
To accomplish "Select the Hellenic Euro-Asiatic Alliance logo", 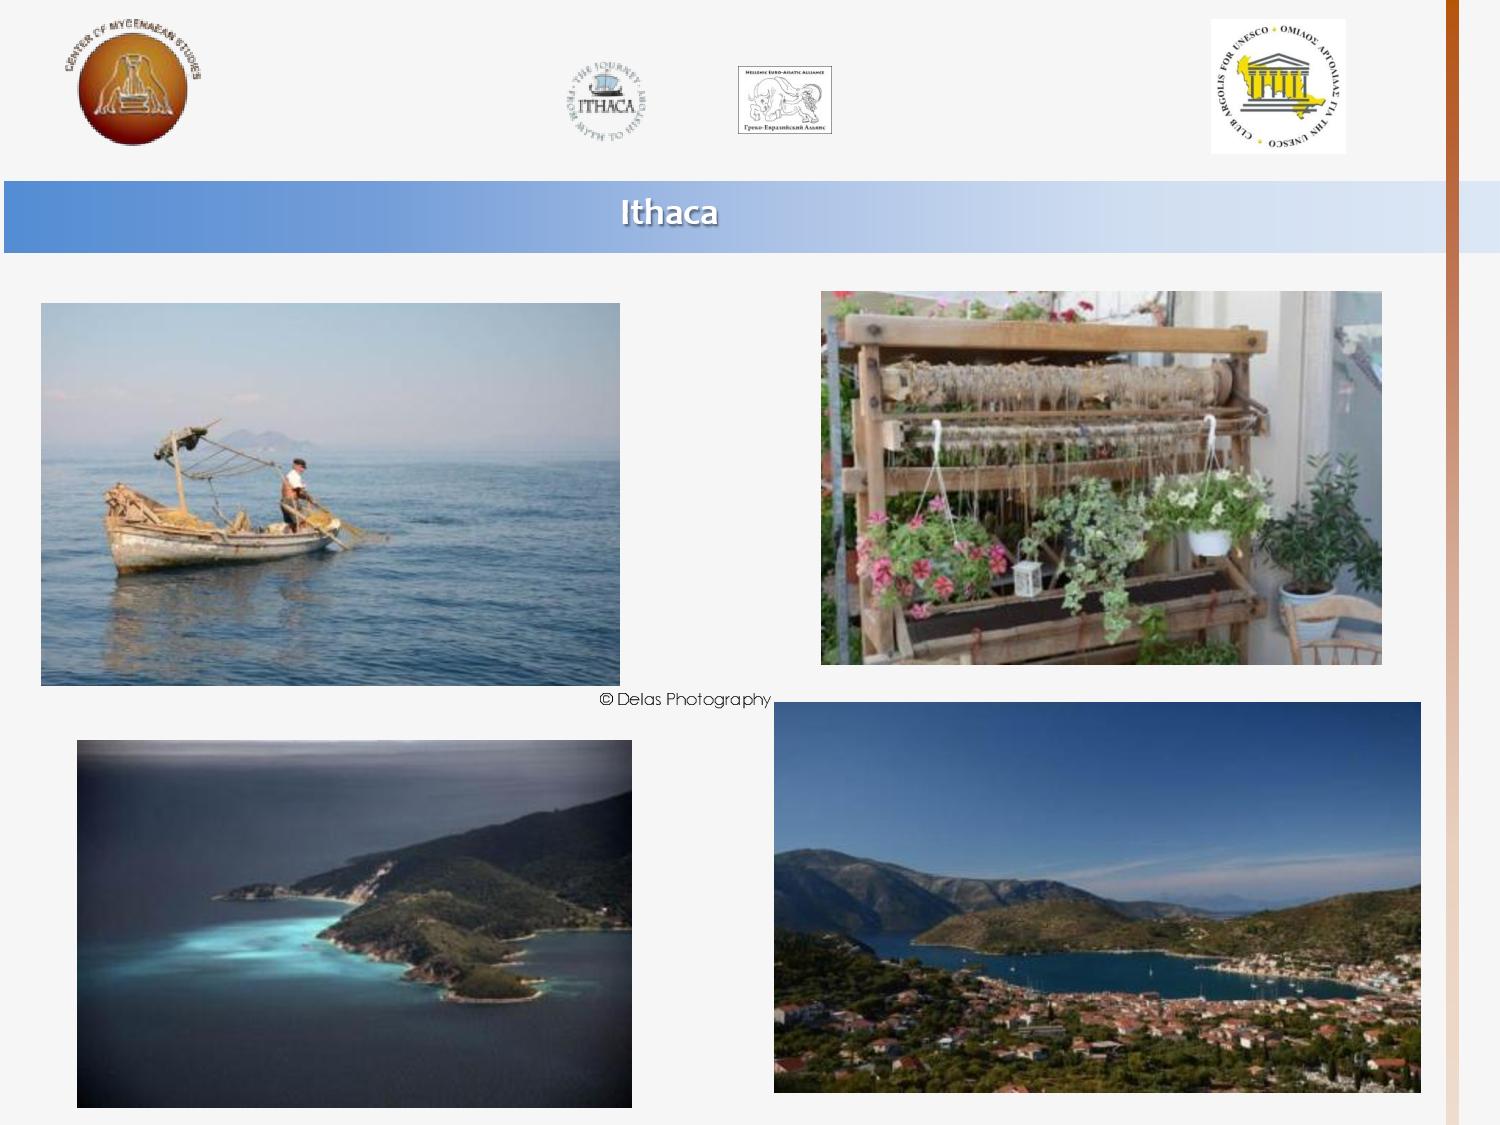I will [x=784, y=100].
